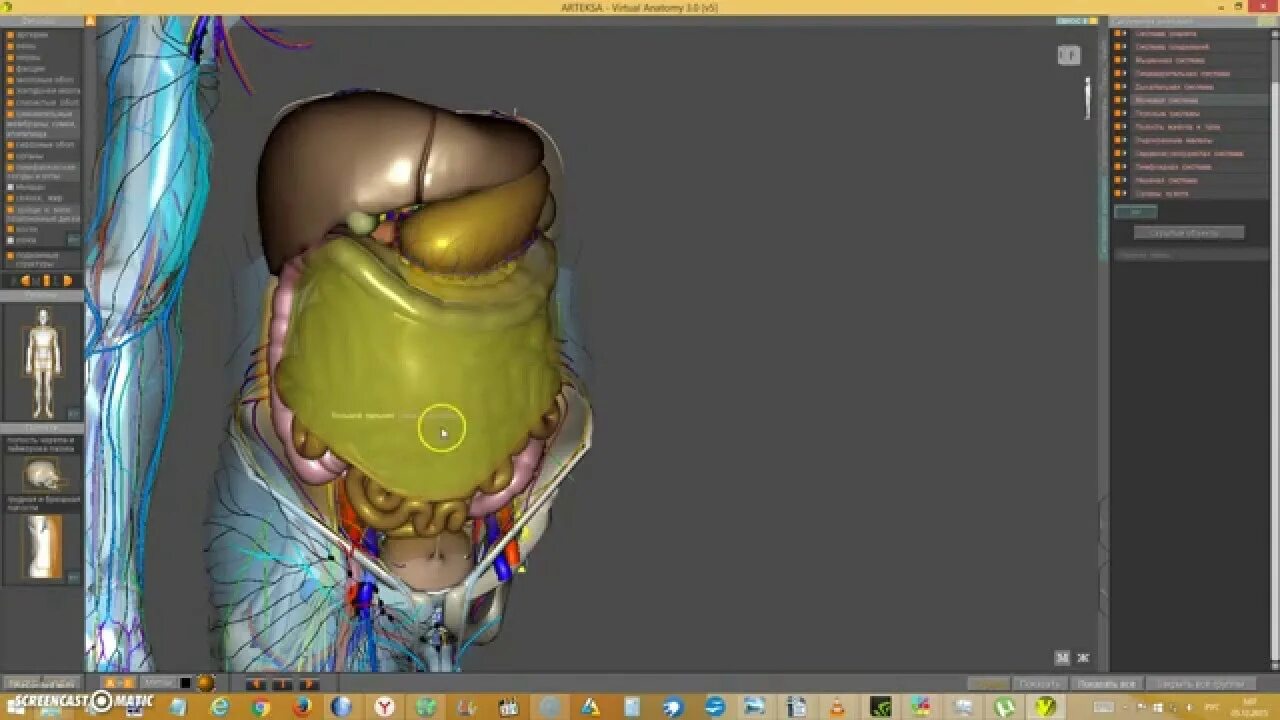The height and width of the screenshot is (720, 1280).
Task: Enable the unchecked кожа layer checkbox
Action: [10, 240]
